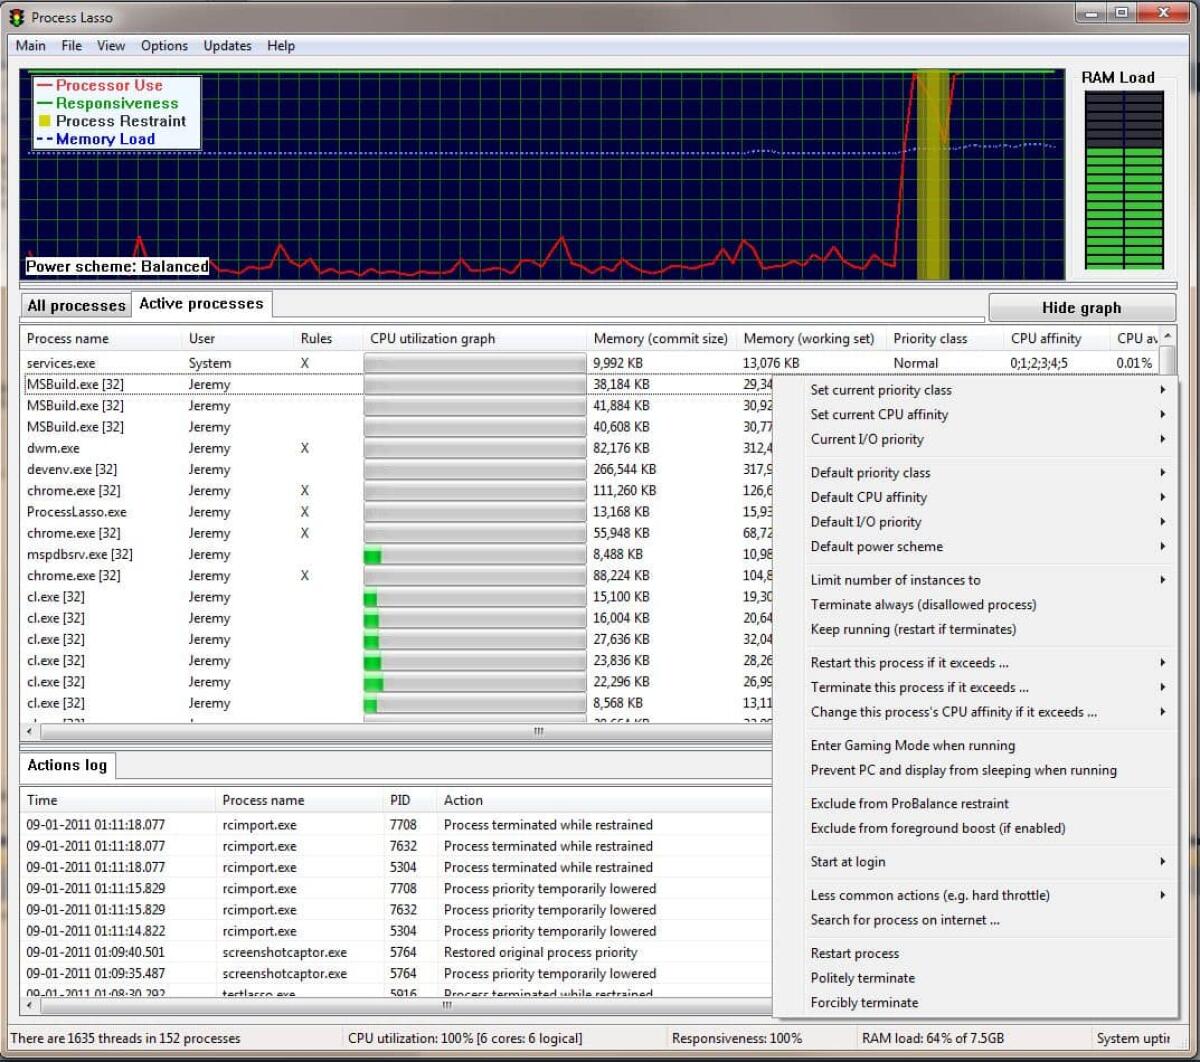The image size is (1200, 1062).
Task: Click the Process Lasso traffic light icon
Action: click(x=14, y=16)
